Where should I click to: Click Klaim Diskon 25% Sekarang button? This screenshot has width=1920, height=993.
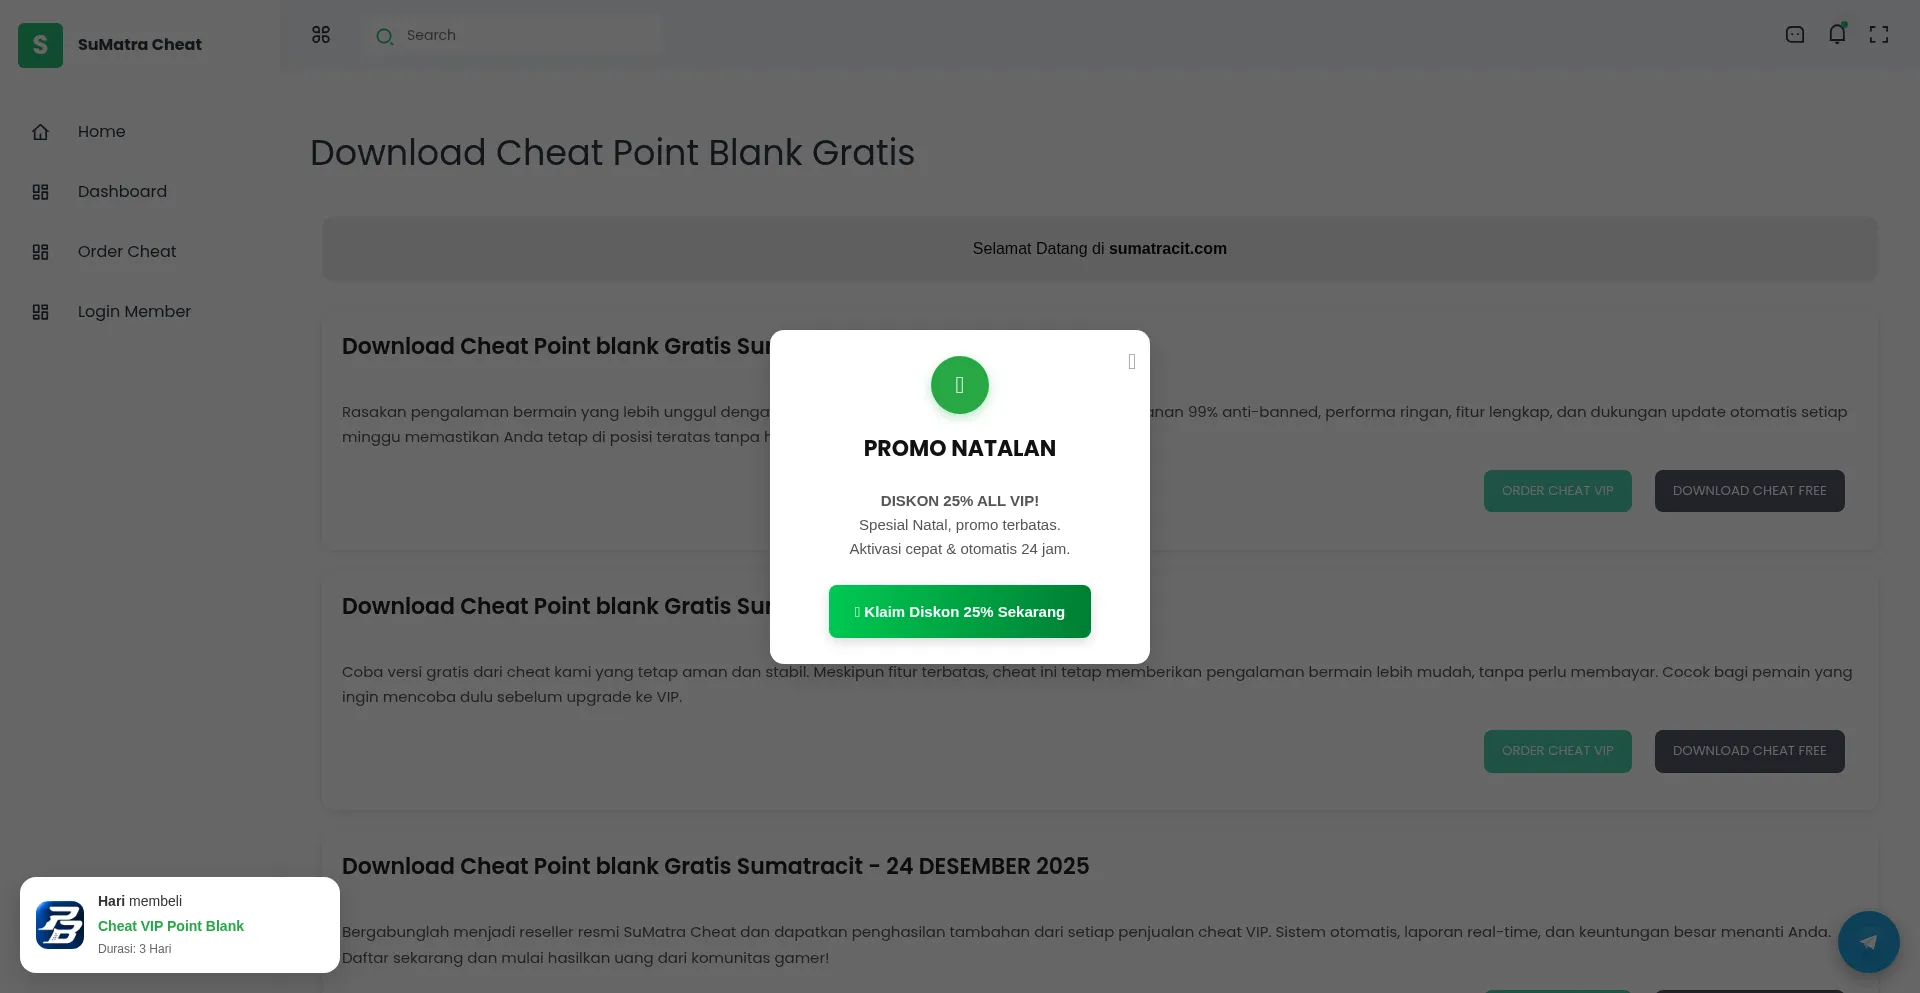960,611
